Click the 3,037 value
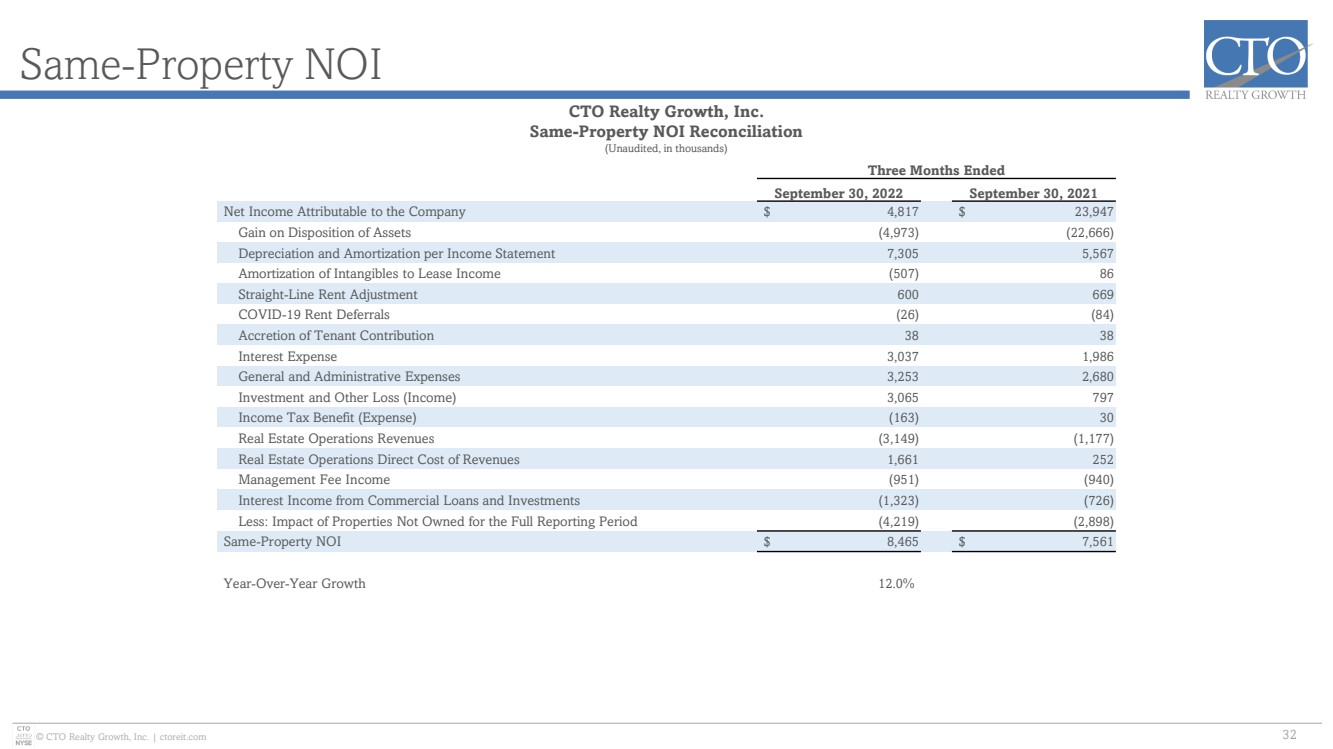1333x749 pixels. coord(902,356)
